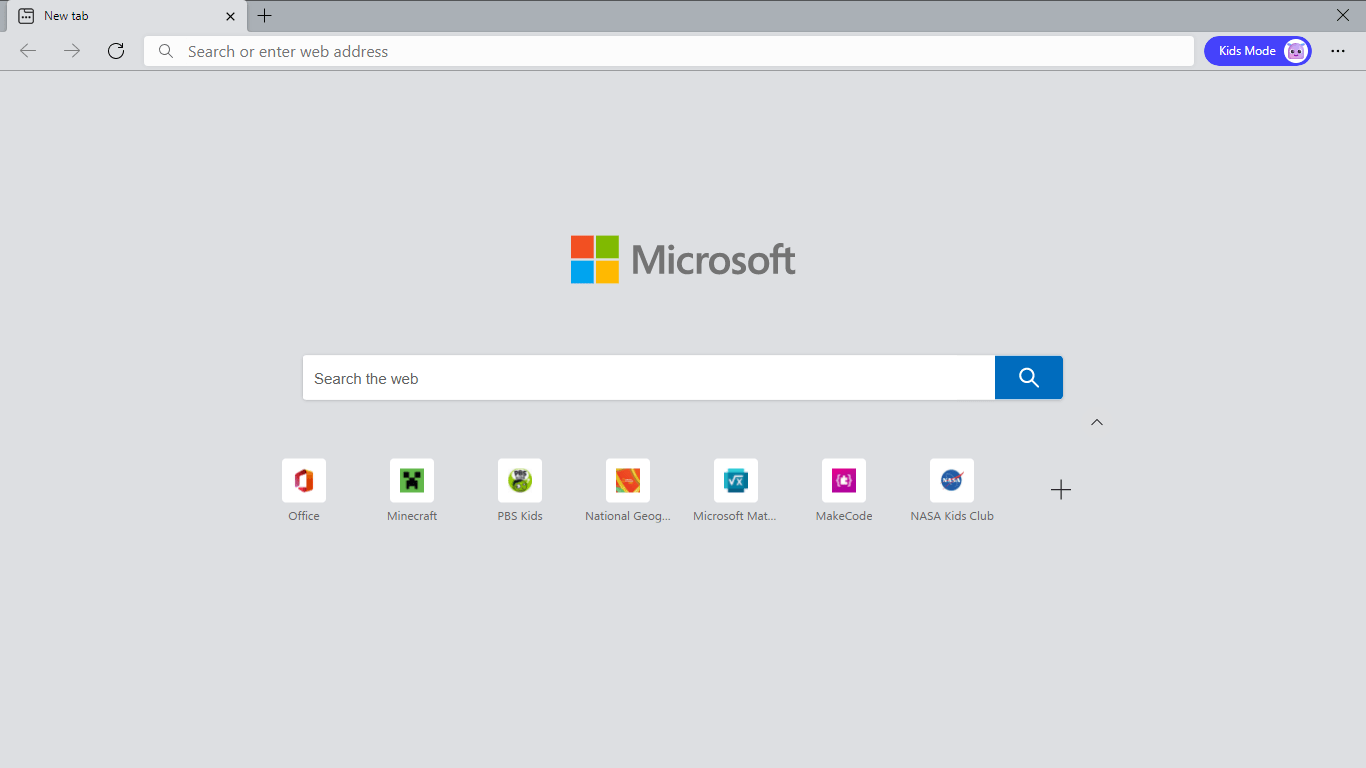The width and height of the screenshot is (1366, 768).
Task: Open a new browser tab
Action: tap(264, 16)
